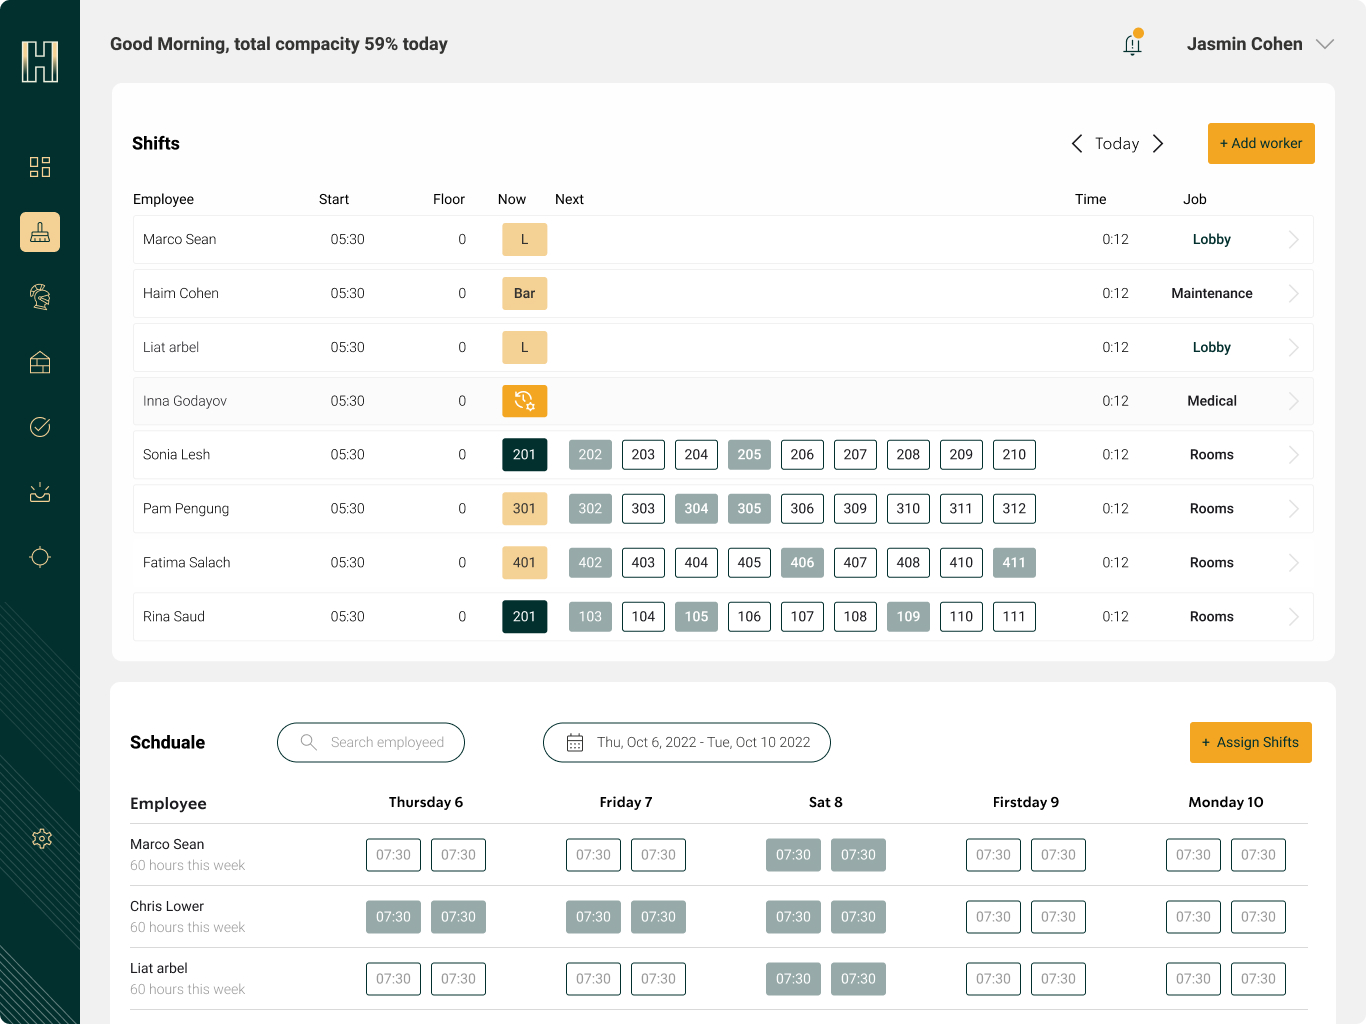Screen dimensions: 1366x1024
Task: Expand Haim Cohen shift row arrow
Action: [1293, 293]
